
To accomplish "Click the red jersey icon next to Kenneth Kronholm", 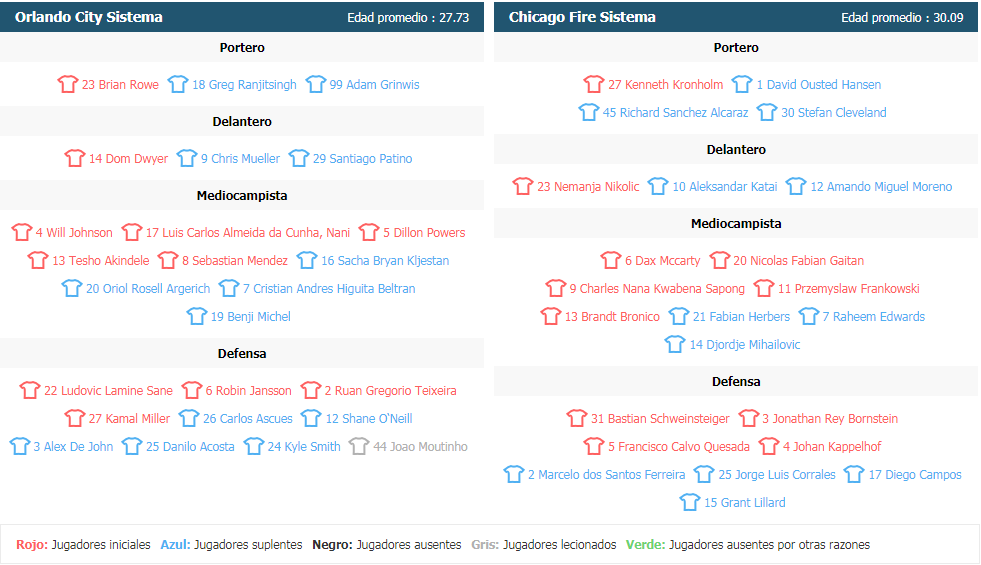I will click(593, 84).
